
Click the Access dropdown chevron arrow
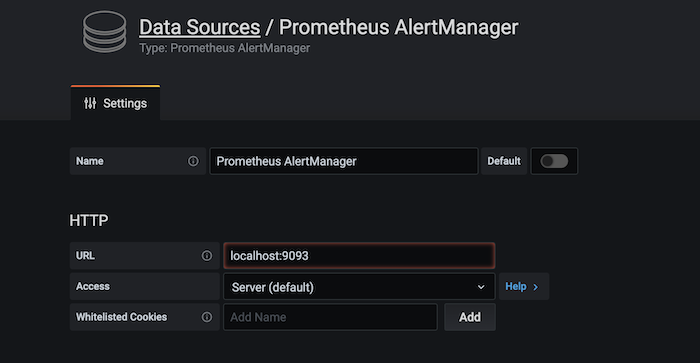pyautogui.click(x=481, y=287)
